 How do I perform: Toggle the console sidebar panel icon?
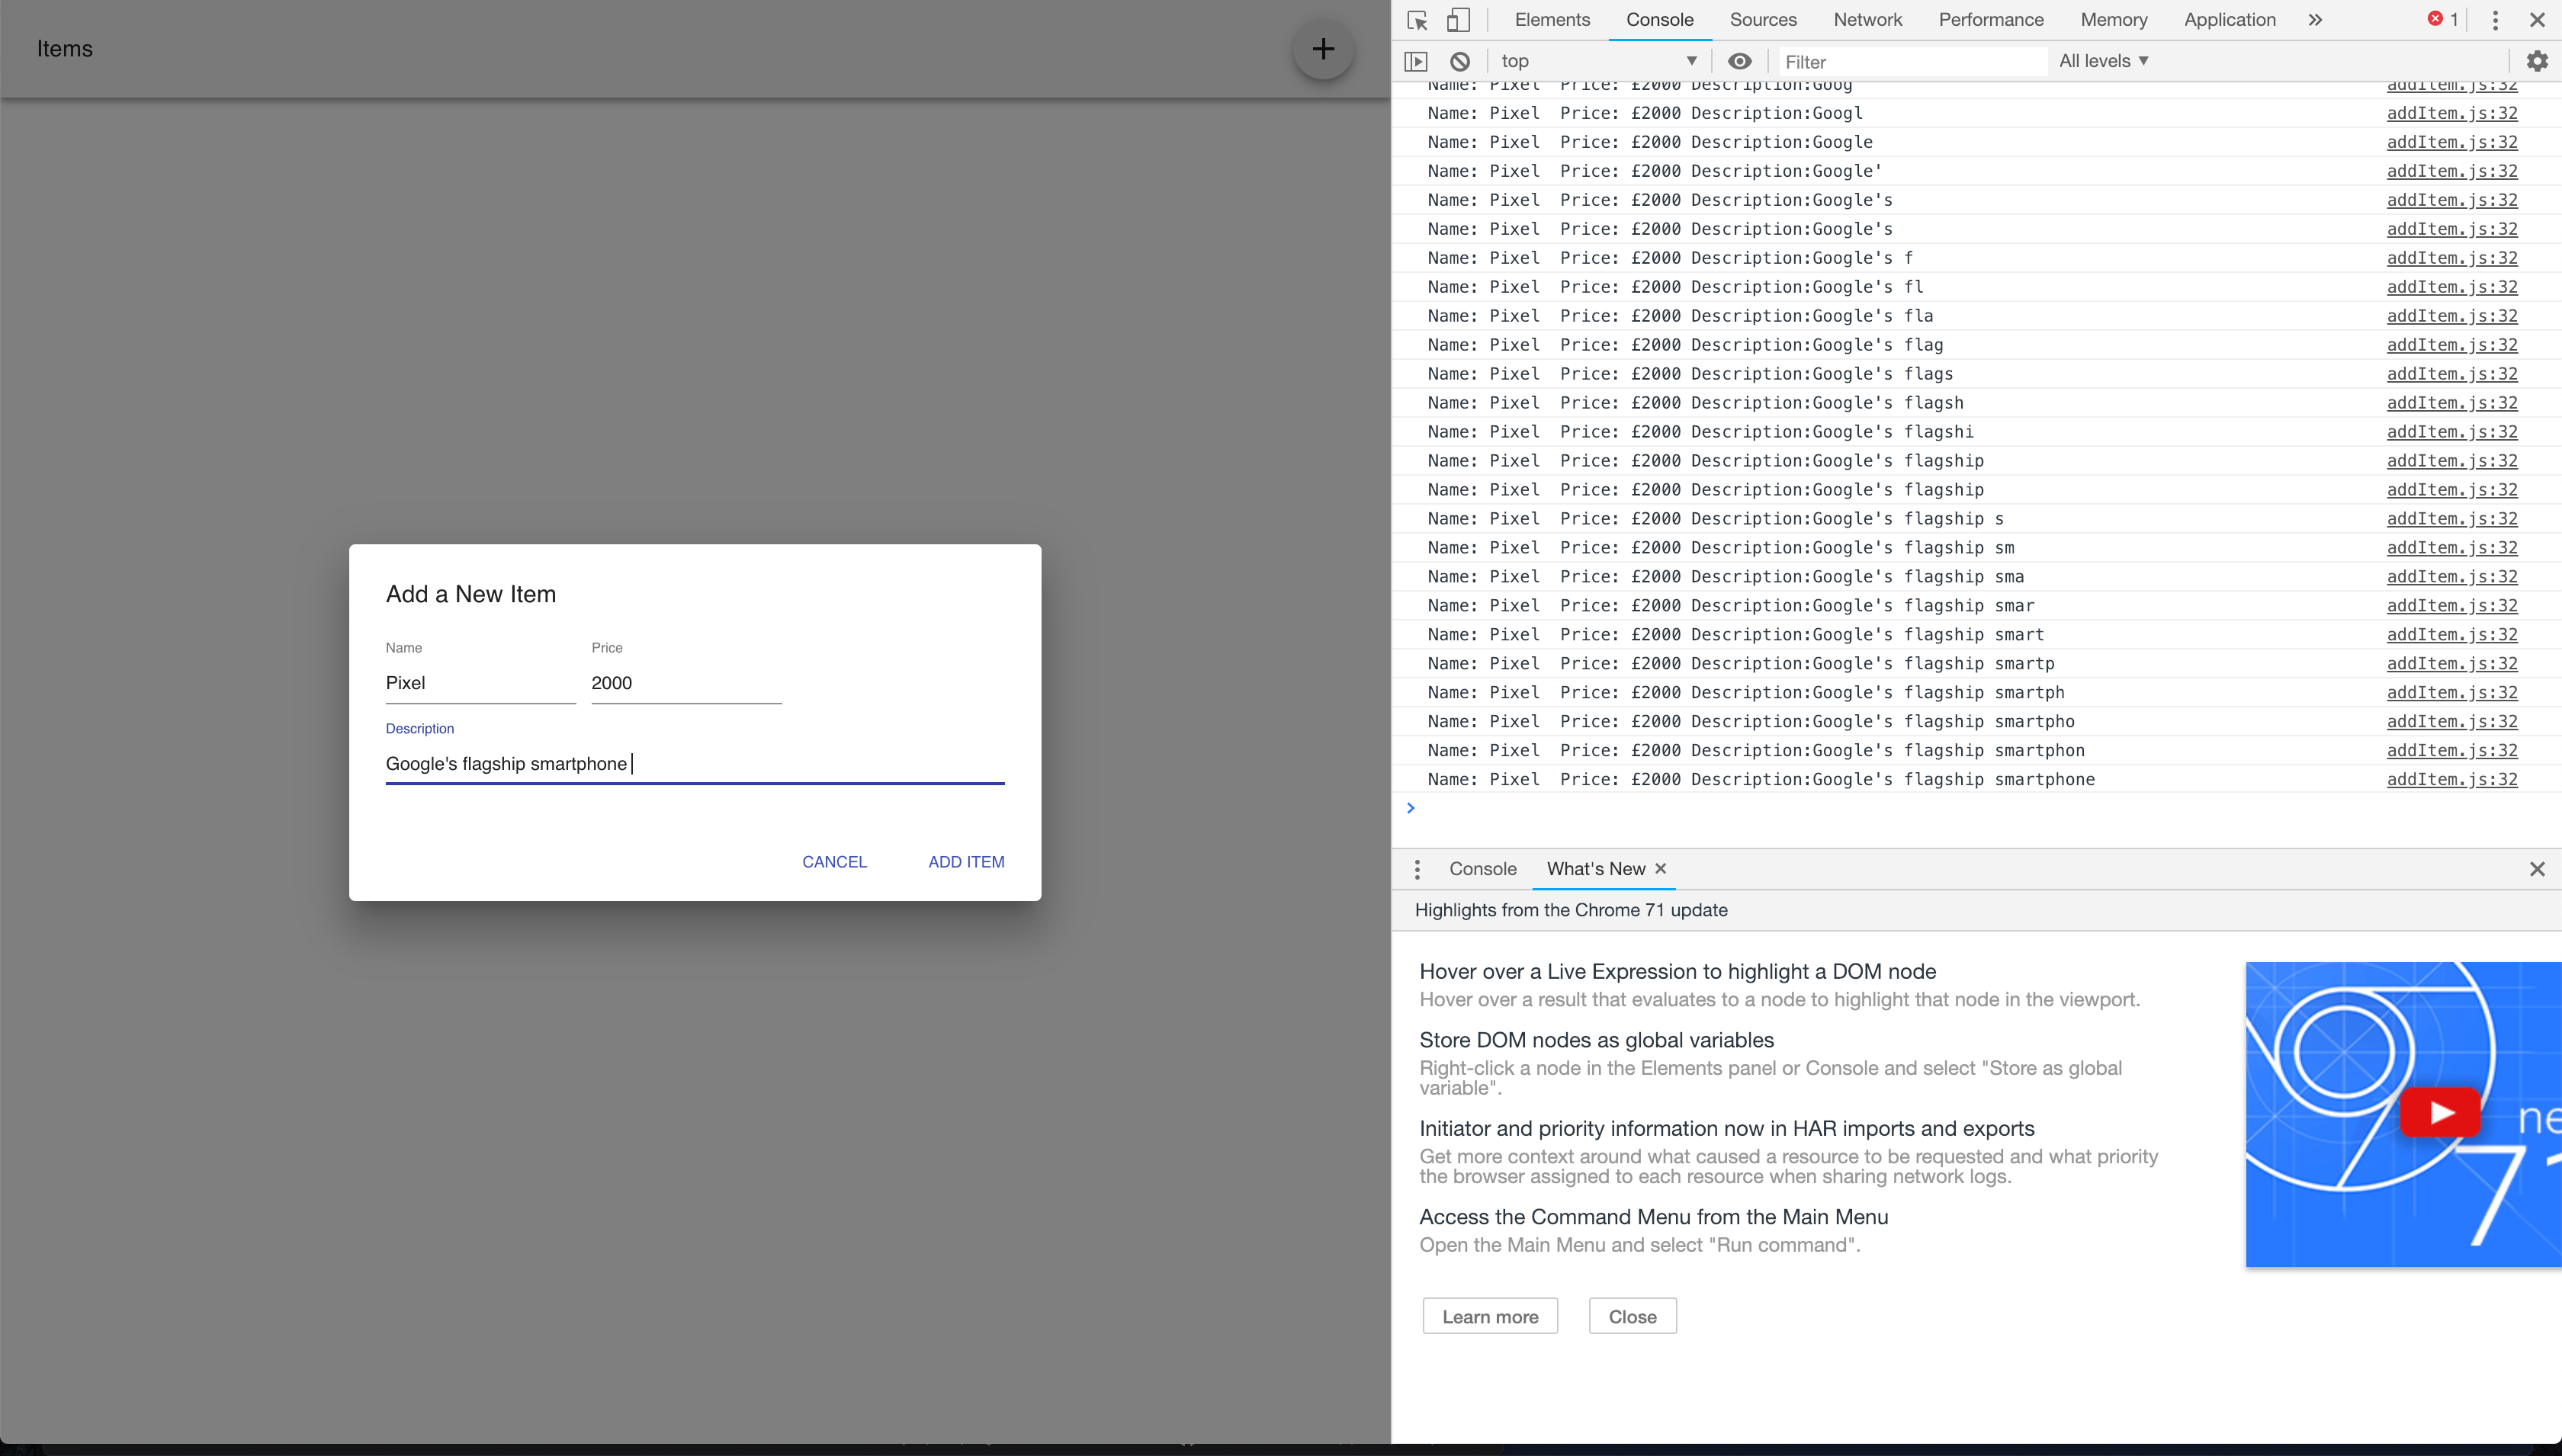pyautogui.click(x=1416, y=61)
